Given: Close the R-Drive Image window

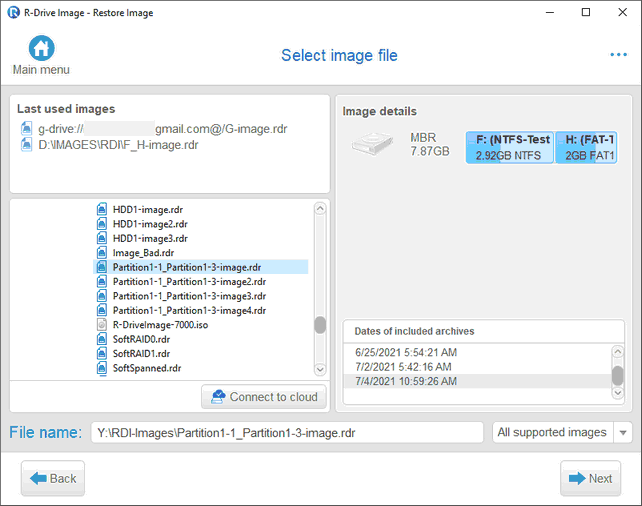Looking at the screenshot, I should pyautogui.click(x=622, y=12).
